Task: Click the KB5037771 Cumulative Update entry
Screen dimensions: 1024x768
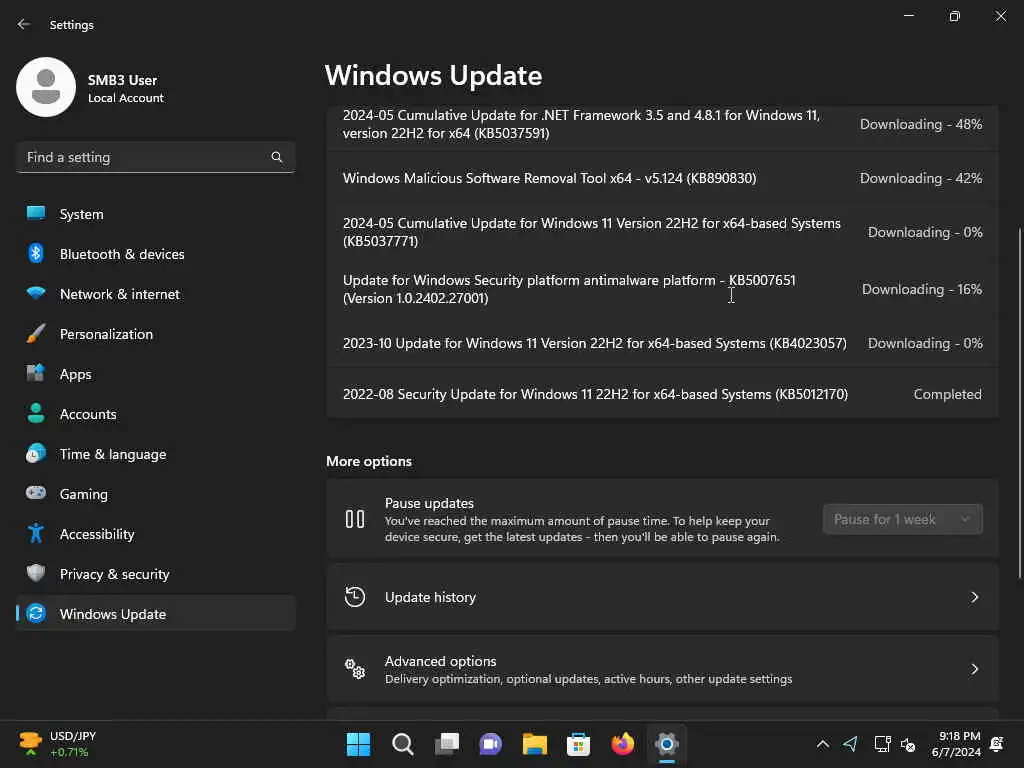Action: pos(662,232)
